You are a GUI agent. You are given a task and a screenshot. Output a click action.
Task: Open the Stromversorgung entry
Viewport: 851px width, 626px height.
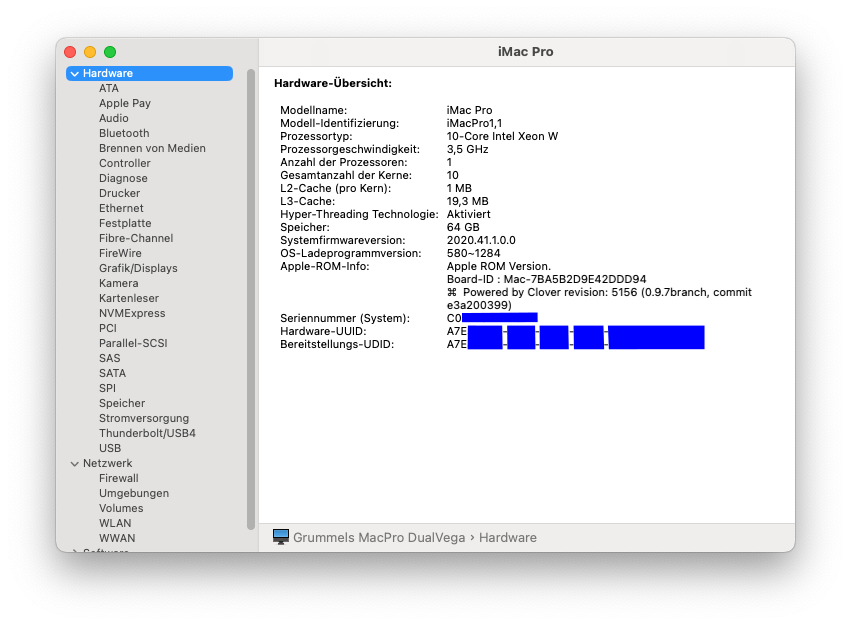click(x=144, y=419)
